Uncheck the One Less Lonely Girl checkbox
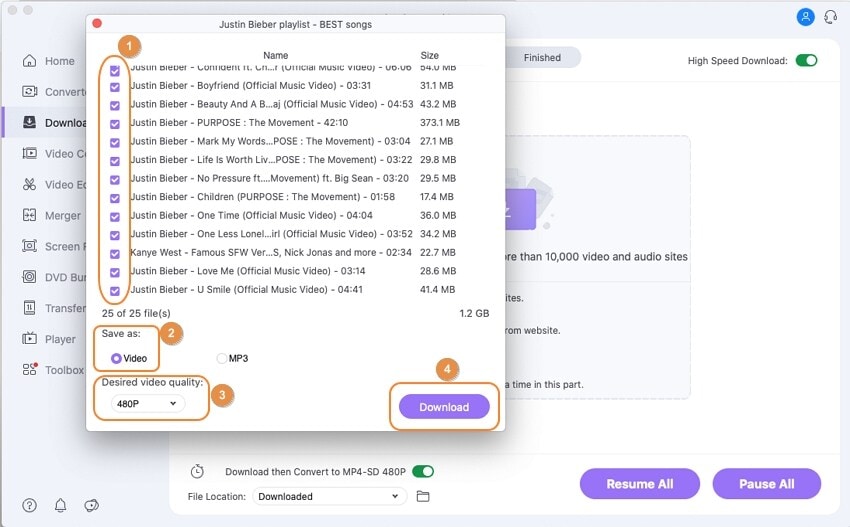 pos(114,235)
